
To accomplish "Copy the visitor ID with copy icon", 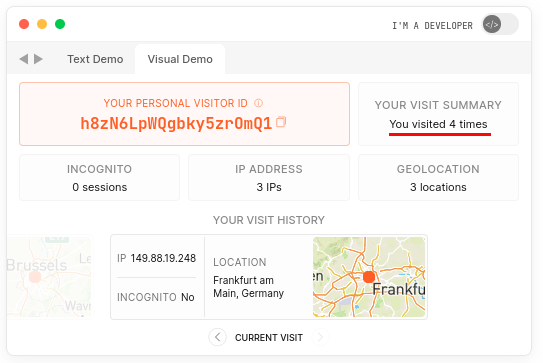I will coord(281,122).
